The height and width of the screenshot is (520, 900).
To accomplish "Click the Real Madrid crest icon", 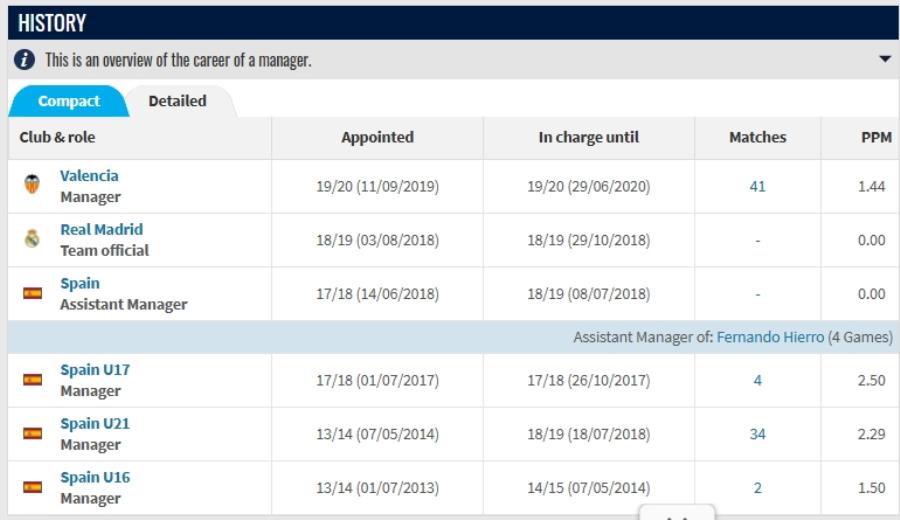I will pos(32,239).
